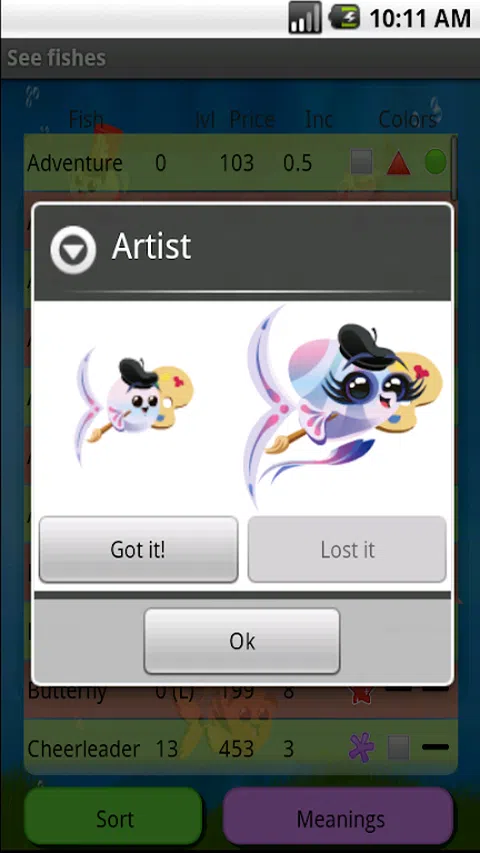Click the Colors column header
Screen dimensions: 480x853
pos(408,120)
